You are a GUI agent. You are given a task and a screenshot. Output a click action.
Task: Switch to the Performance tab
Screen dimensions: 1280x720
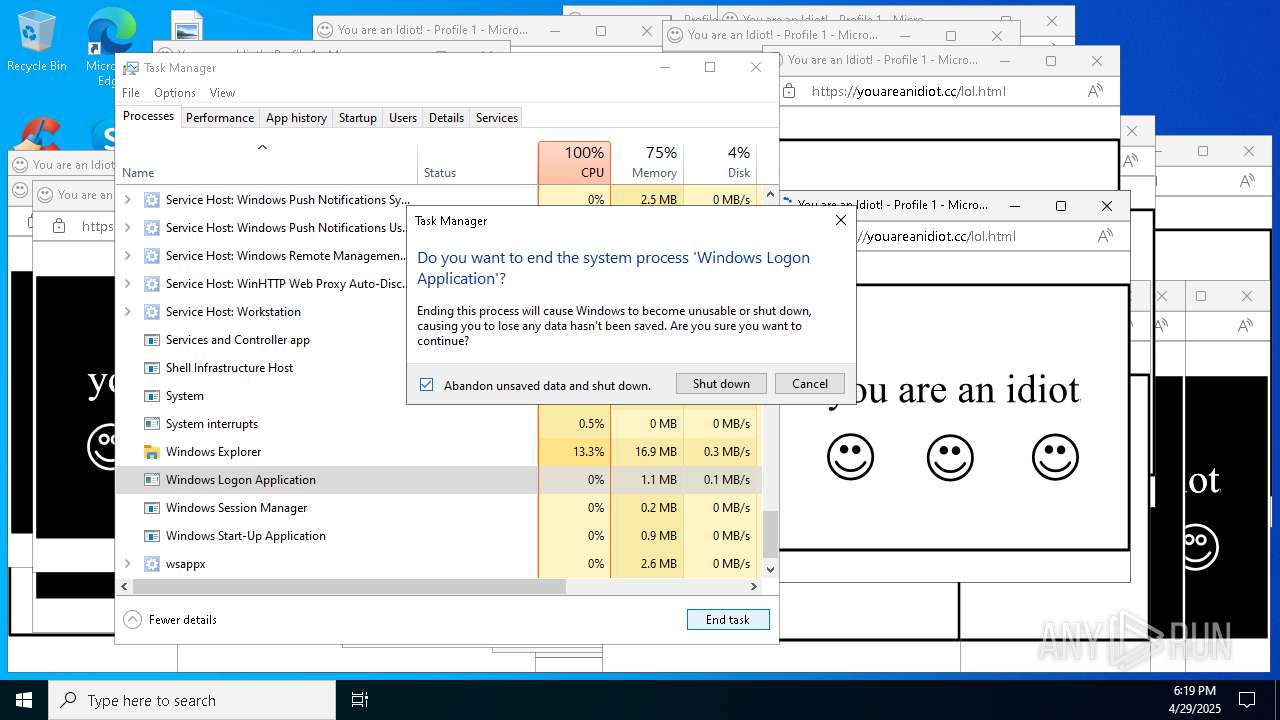(220, 118)
